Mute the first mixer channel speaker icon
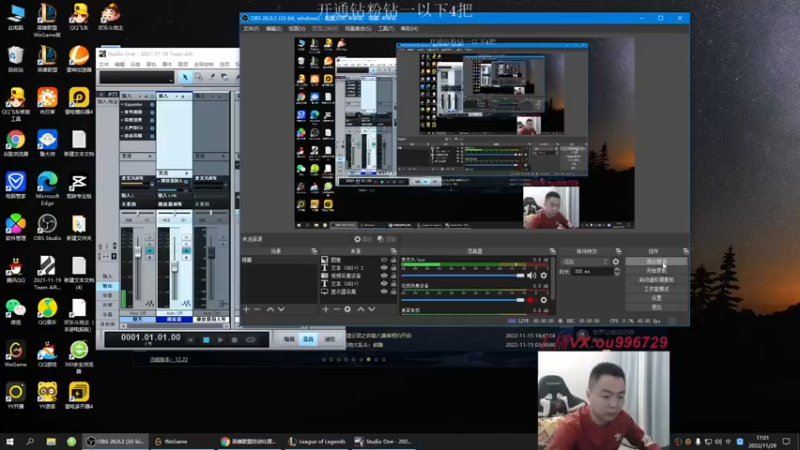The height and width of the screenshot is (450, 800). [x=532, y=276]
